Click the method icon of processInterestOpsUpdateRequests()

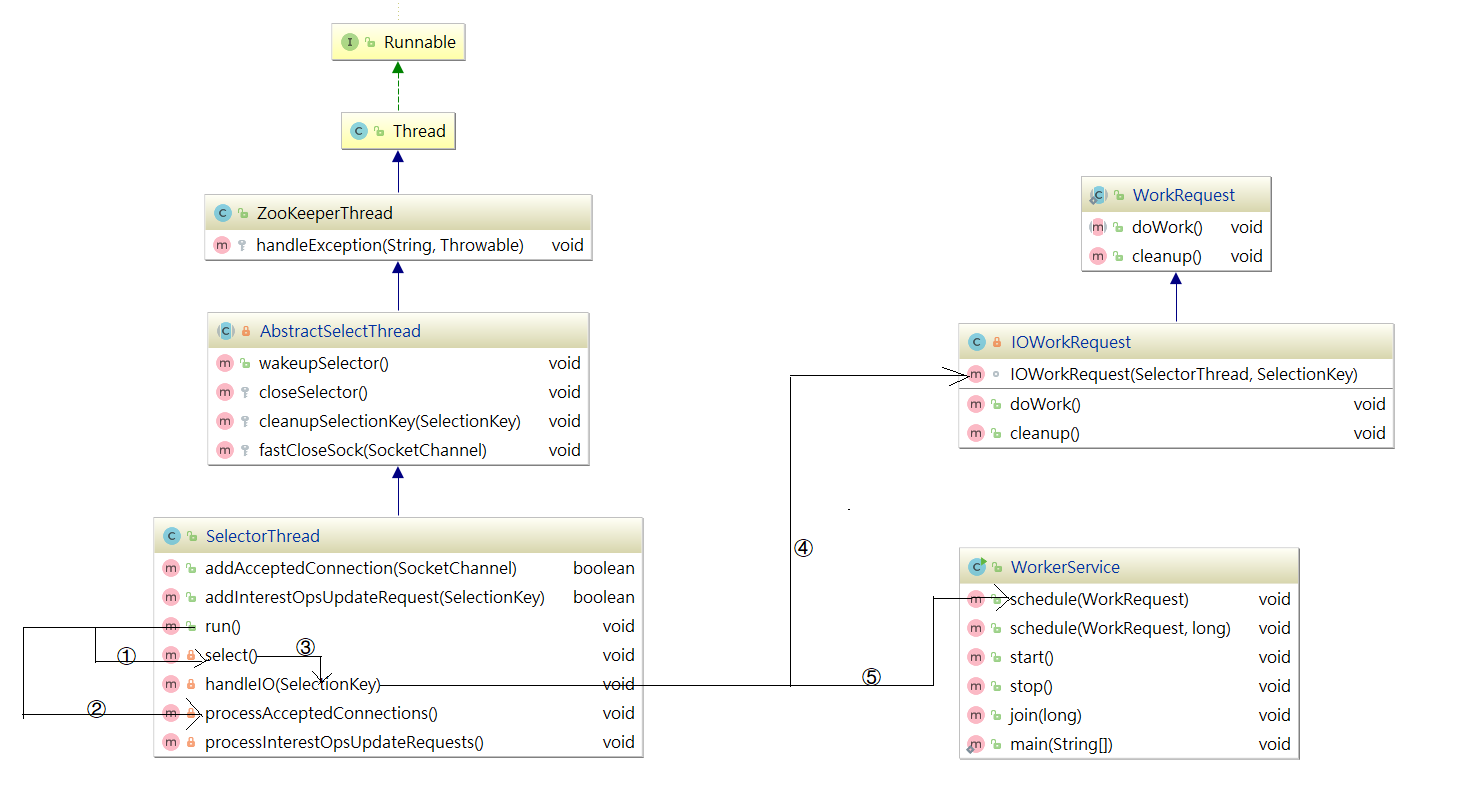[x=170, y=742]
